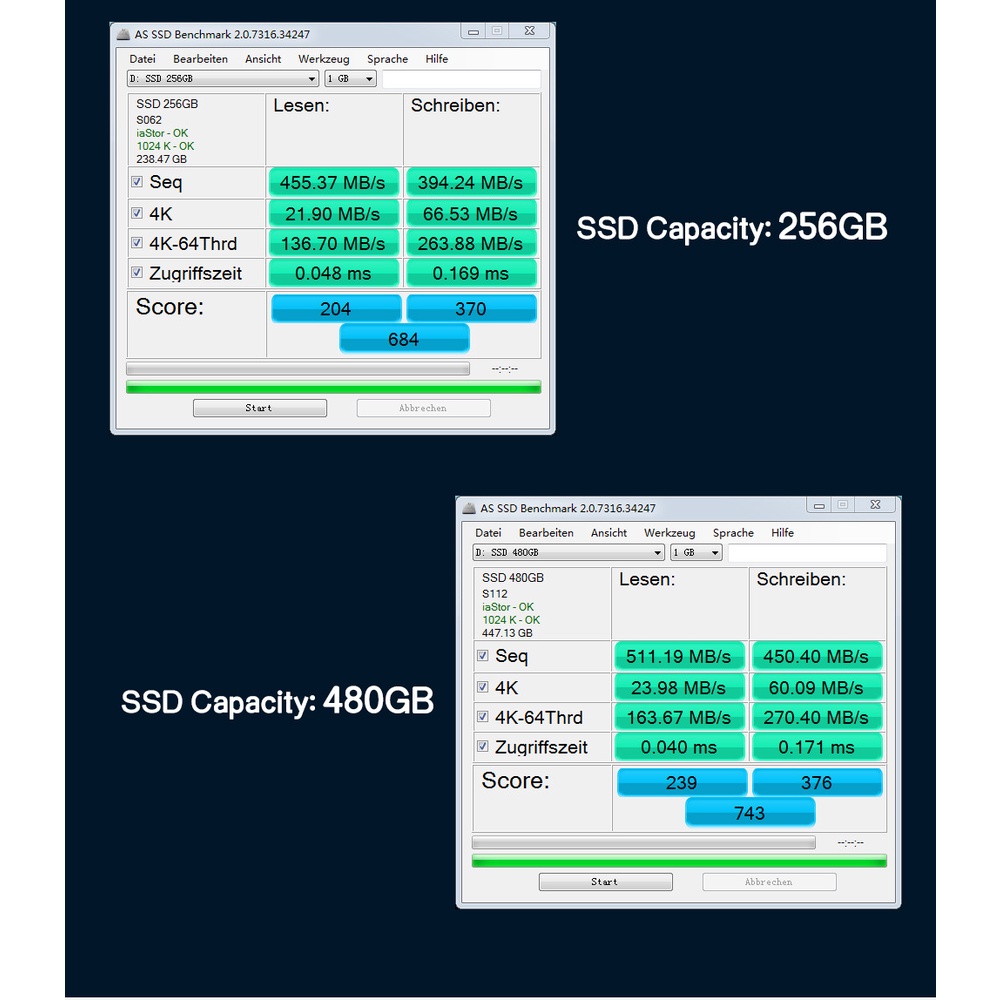The image size is (1000, 1000).
Task: Open the Werkzeug menu in the 480GB window
Action: coord(669,533)
